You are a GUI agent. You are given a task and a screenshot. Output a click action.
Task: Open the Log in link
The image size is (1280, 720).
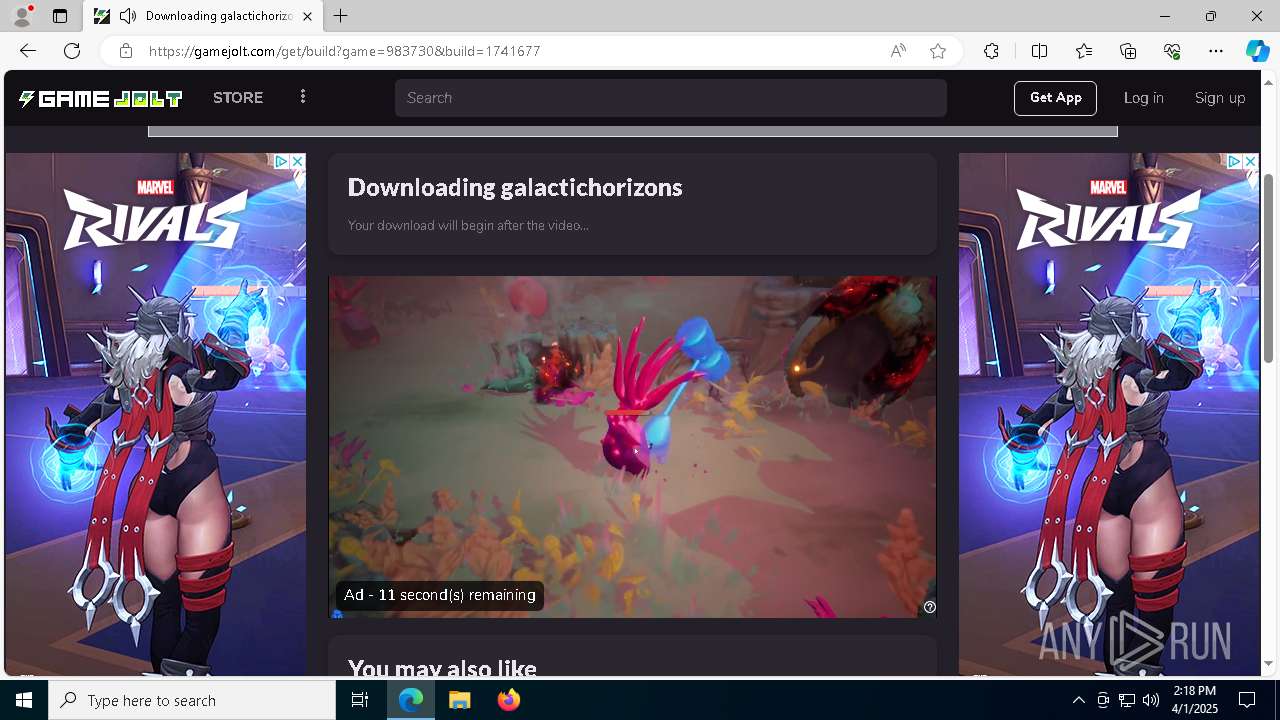pyautogui.click(x=1143, y=98)
